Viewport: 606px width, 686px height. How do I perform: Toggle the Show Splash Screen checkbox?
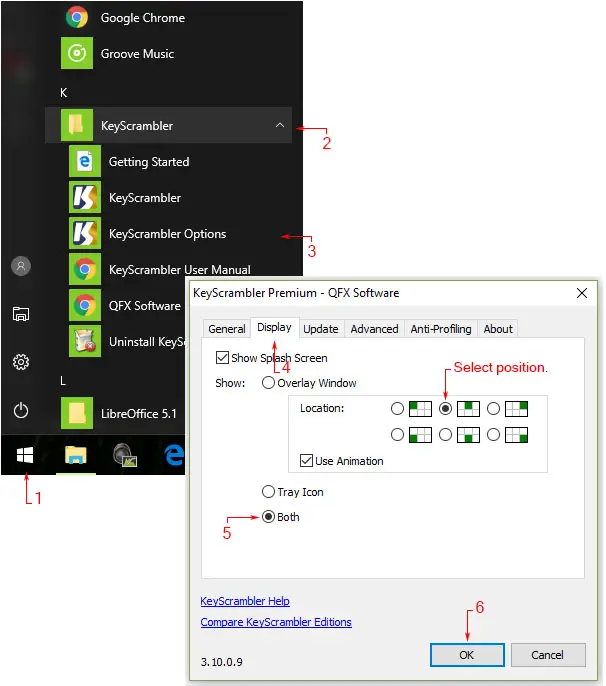(222, 357)
